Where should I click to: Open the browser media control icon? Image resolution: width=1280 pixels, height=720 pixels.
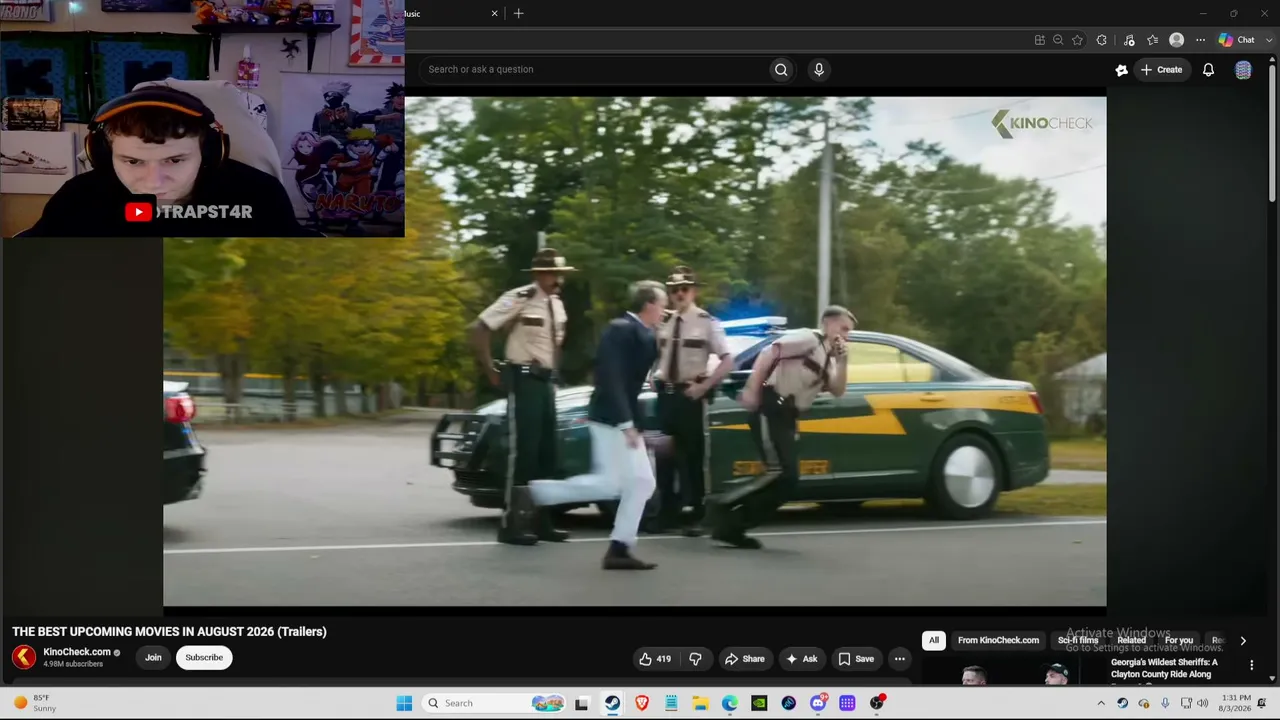pos(1129,40)
